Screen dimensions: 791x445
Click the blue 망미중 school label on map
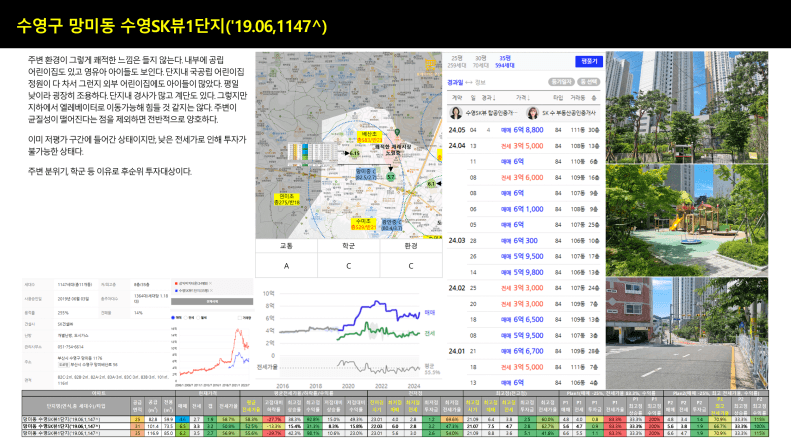(366, 175)
